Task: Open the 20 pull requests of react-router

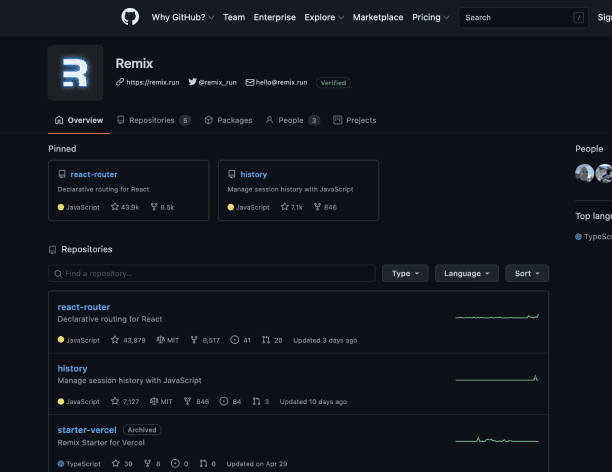Action: tap(272, 340)
